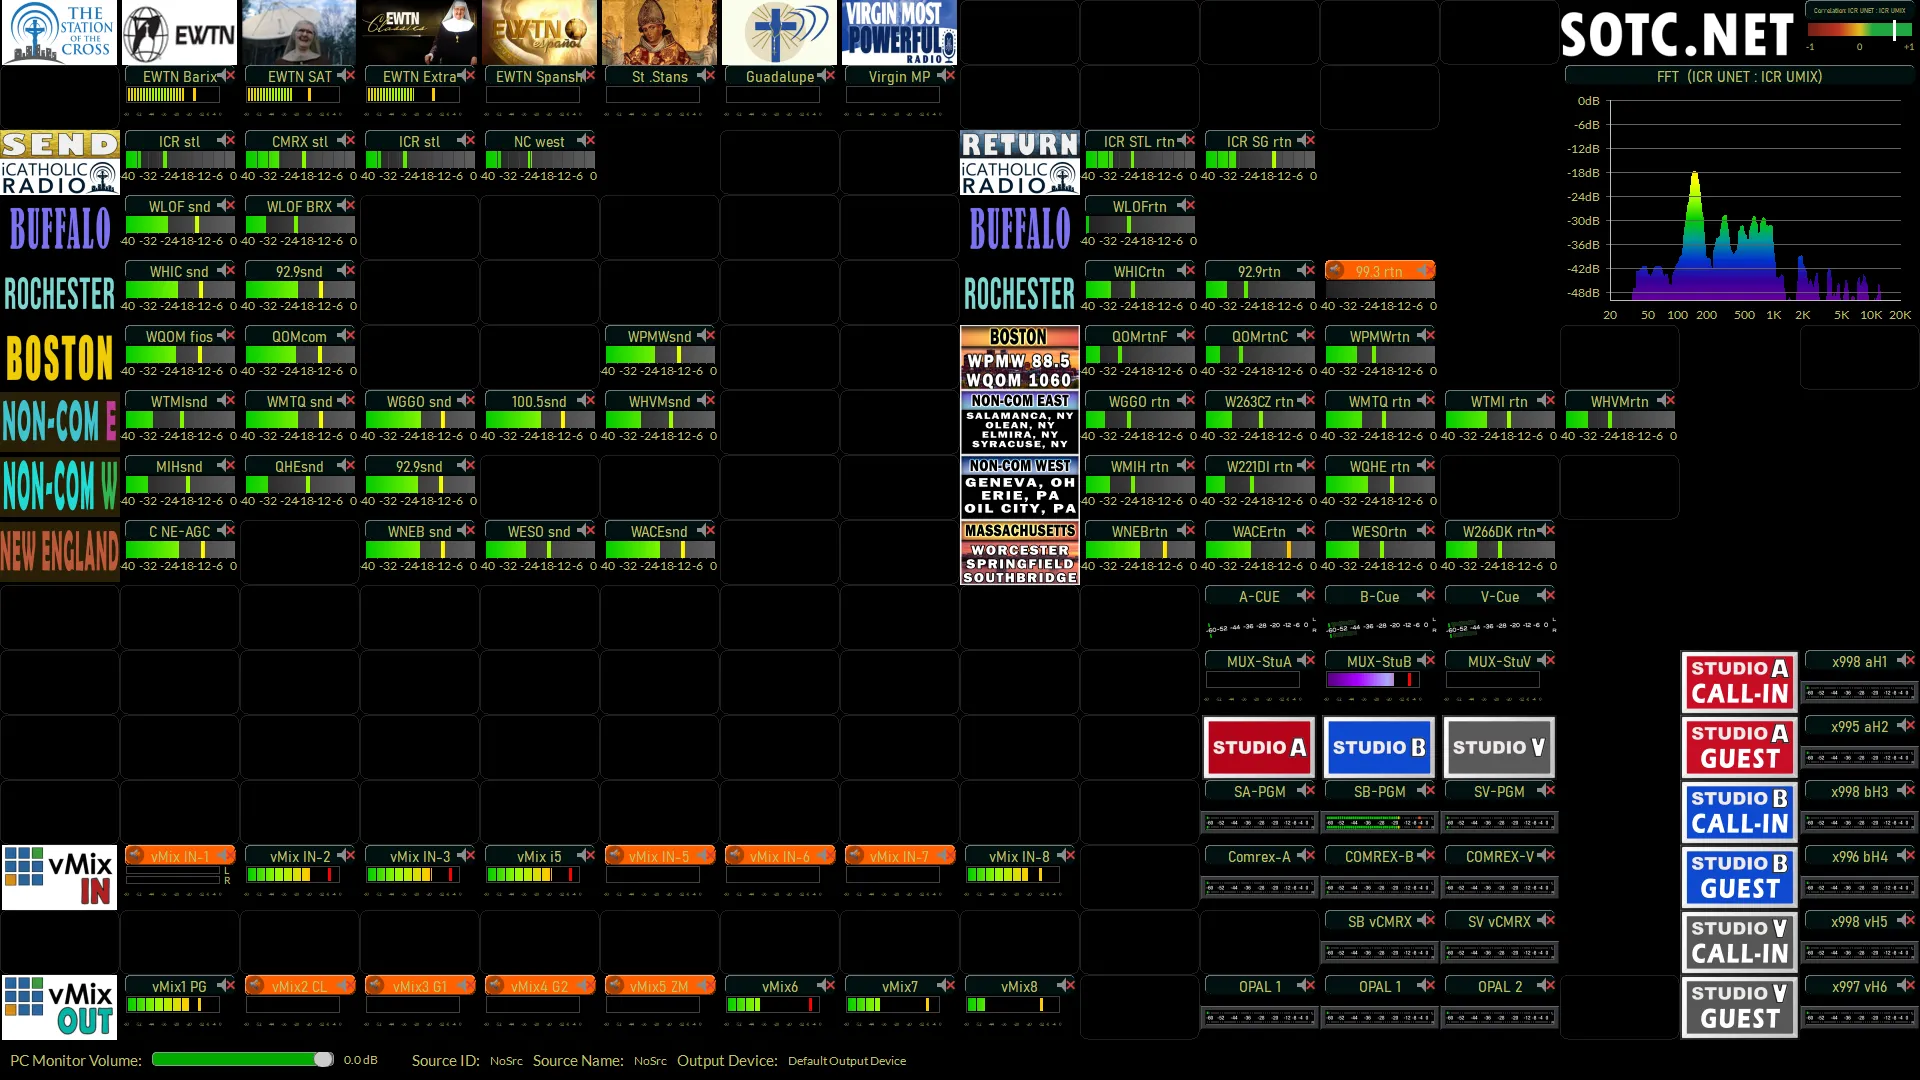This screenshot has height=1080, width=1920.
Task: Open the Studio A Call-In tile
Action: (x=1739, y=682)
